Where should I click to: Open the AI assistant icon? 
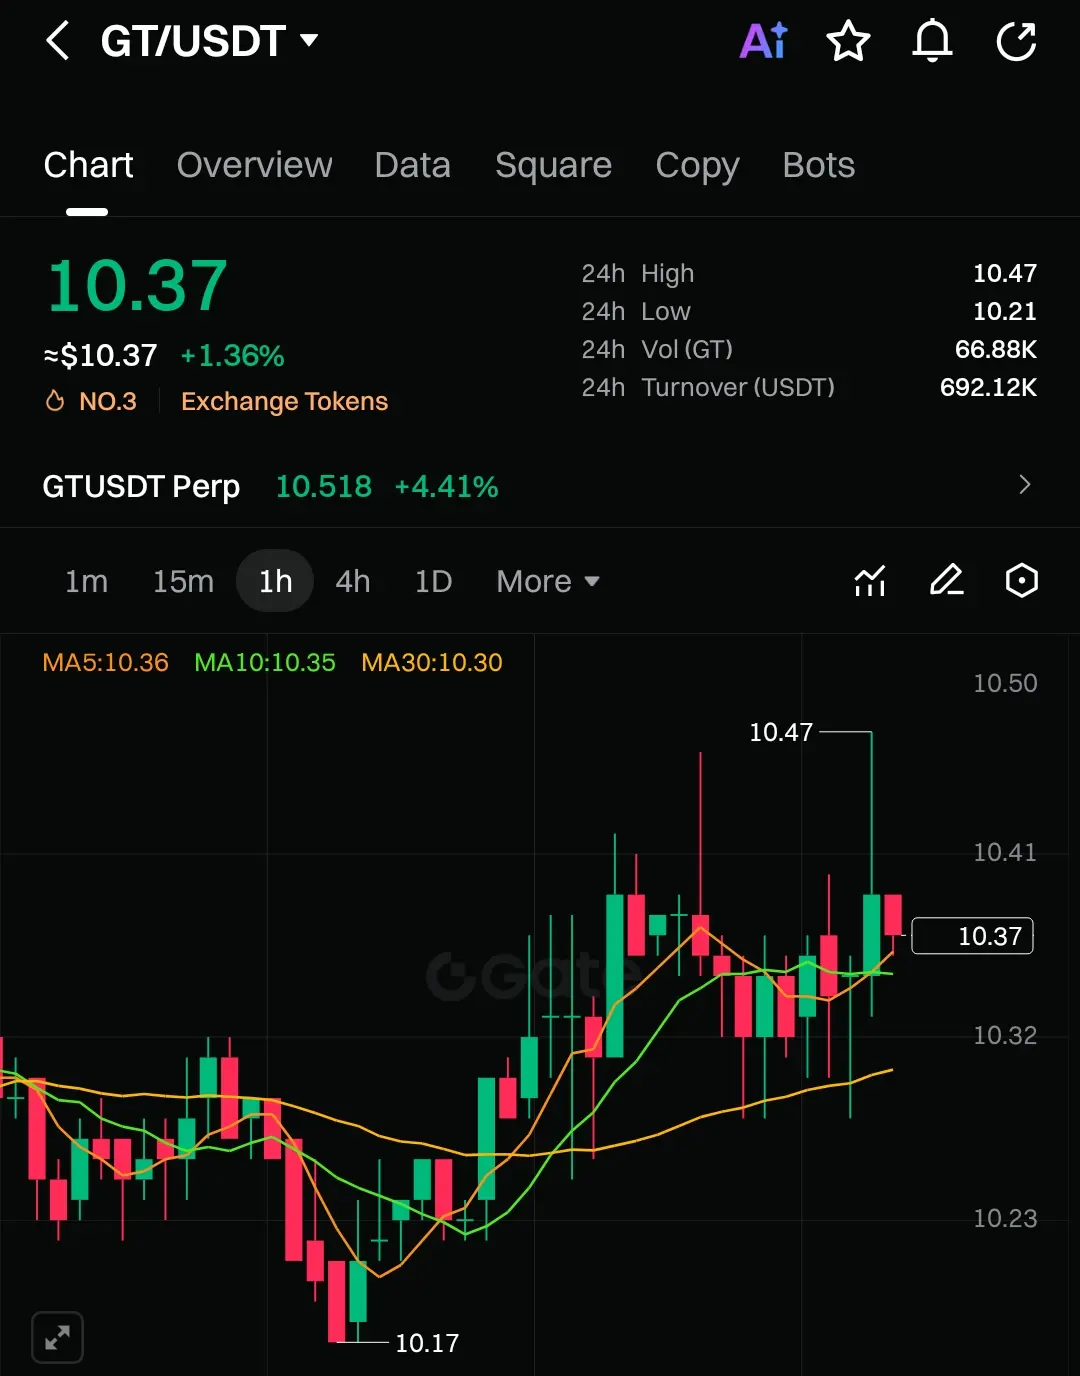(x=764, y=41)
